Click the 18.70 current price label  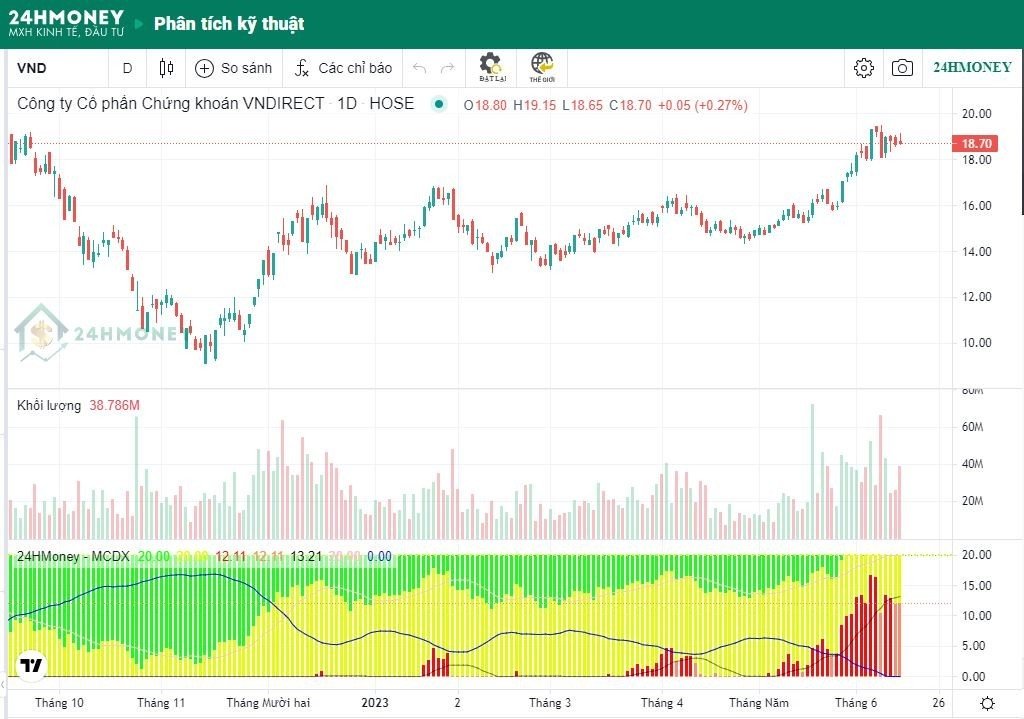click(x=976, y=143)
